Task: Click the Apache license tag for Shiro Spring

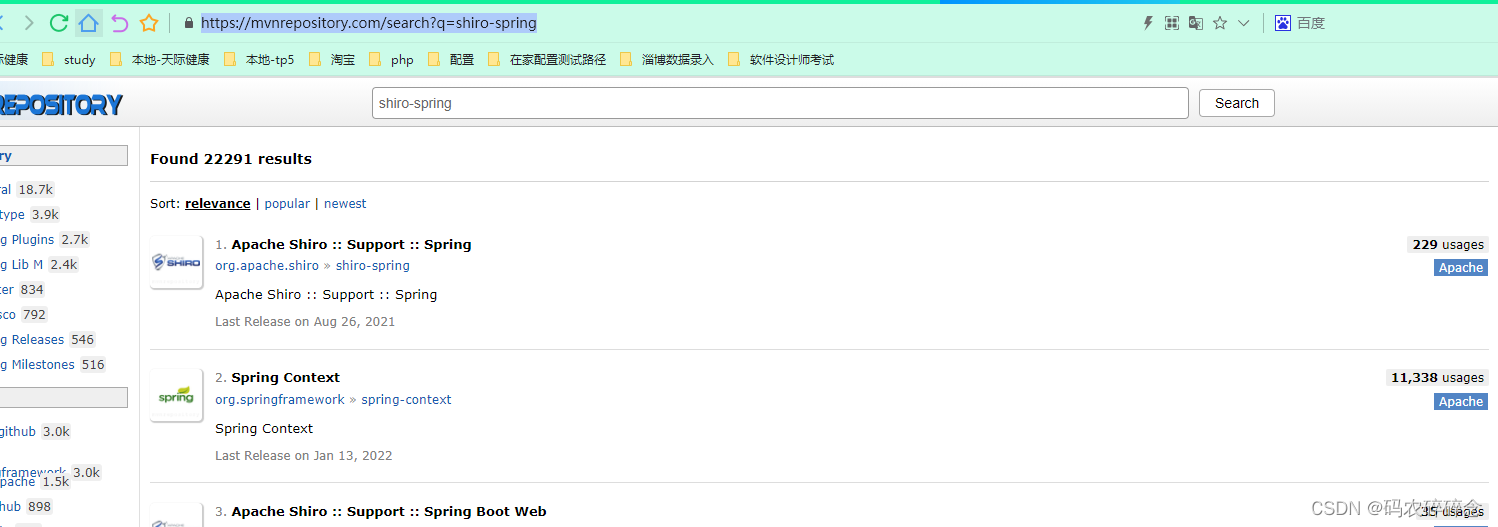Action: (1461, 267)
